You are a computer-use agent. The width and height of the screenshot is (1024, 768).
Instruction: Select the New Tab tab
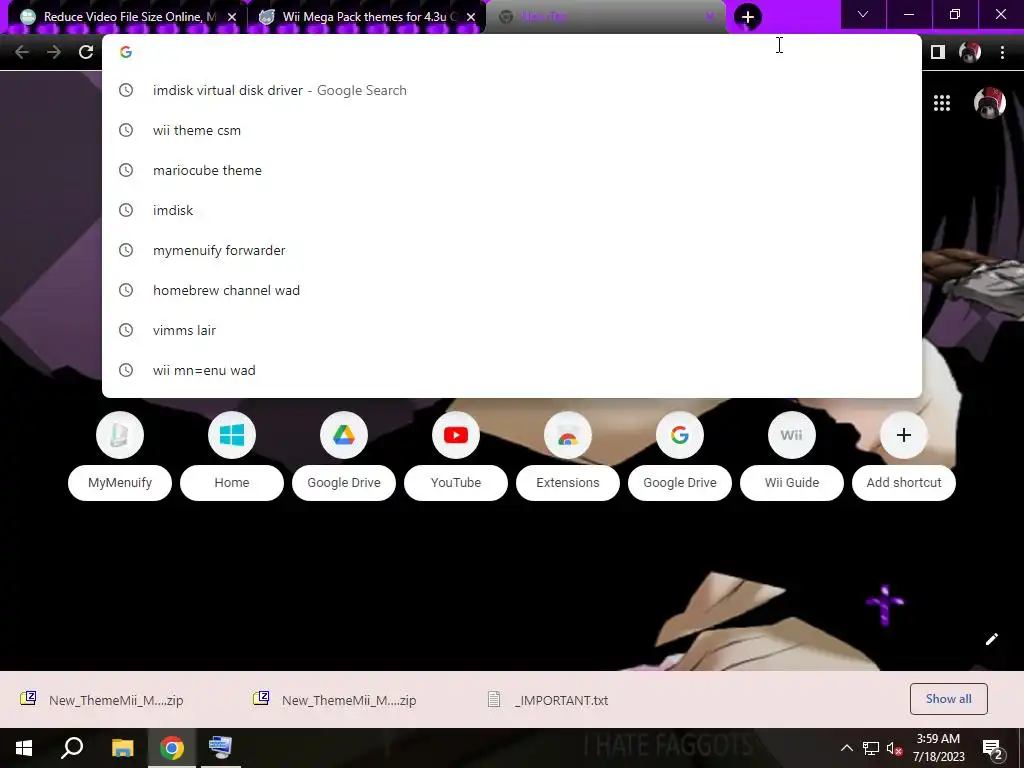pyautogui.click(x=605, y=17)
